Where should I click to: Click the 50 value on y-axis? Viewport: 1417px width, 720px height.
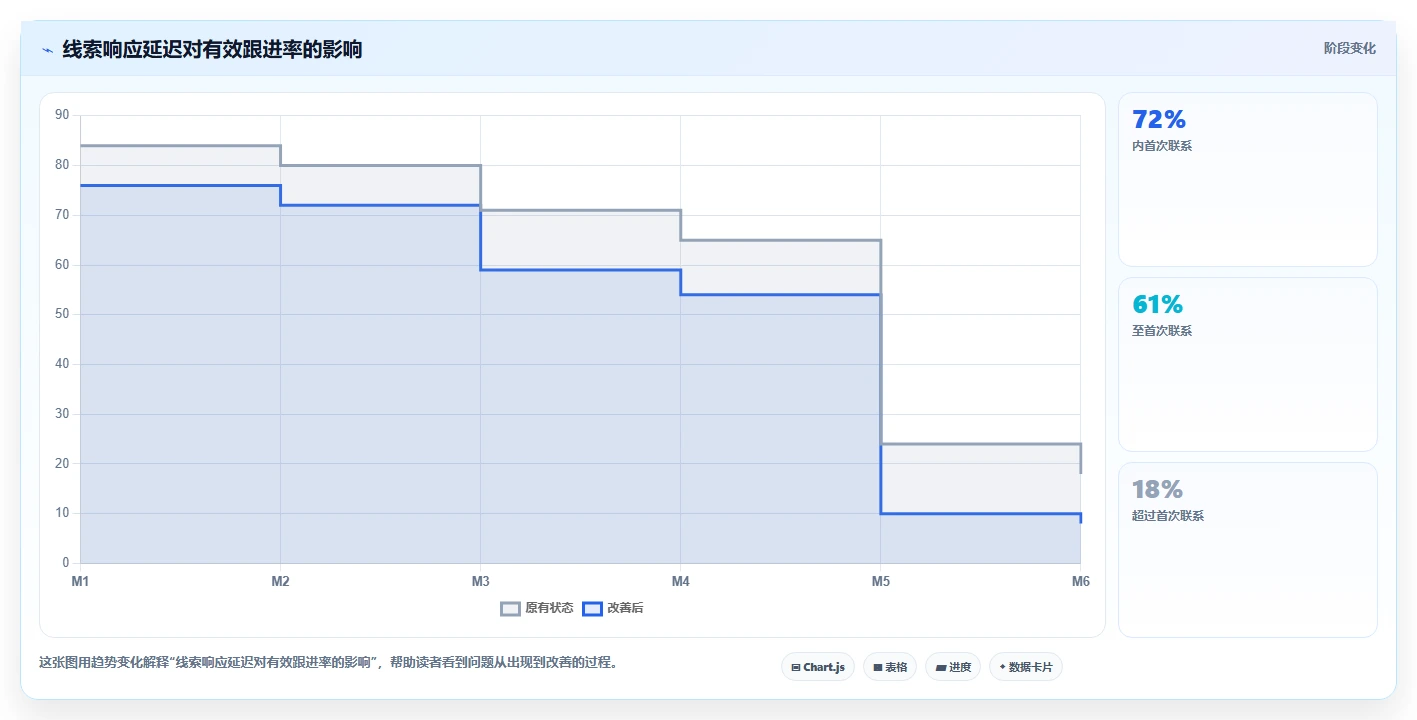pos(62,314)
